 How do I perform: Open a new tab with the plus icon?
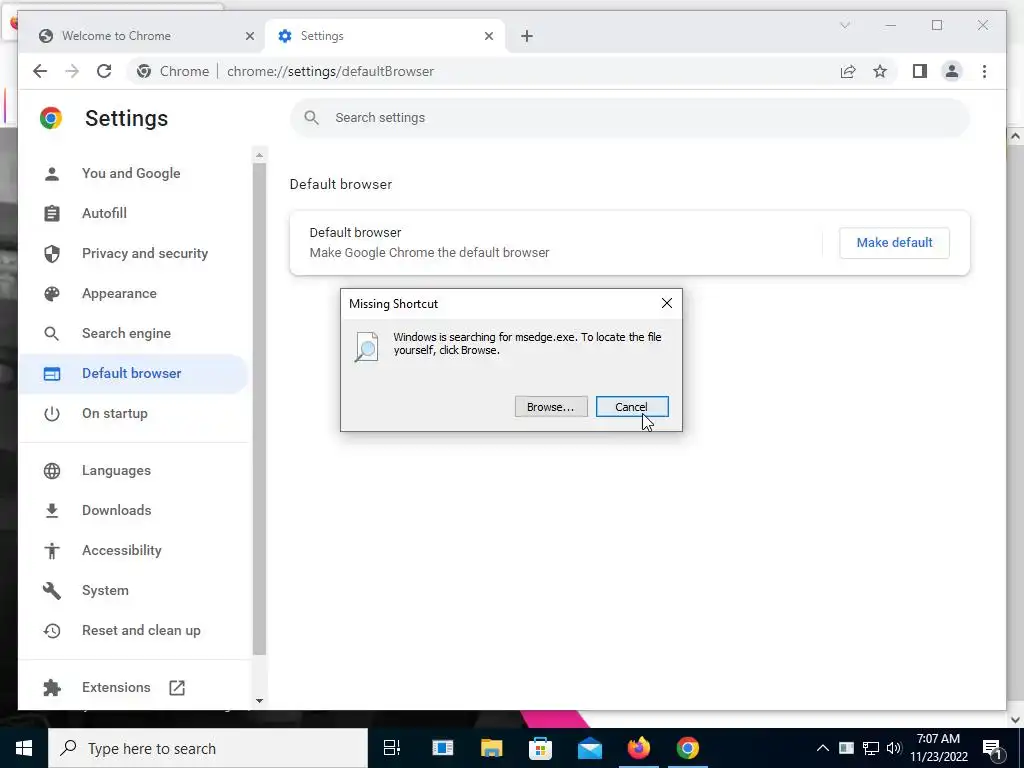coord(527,36)
